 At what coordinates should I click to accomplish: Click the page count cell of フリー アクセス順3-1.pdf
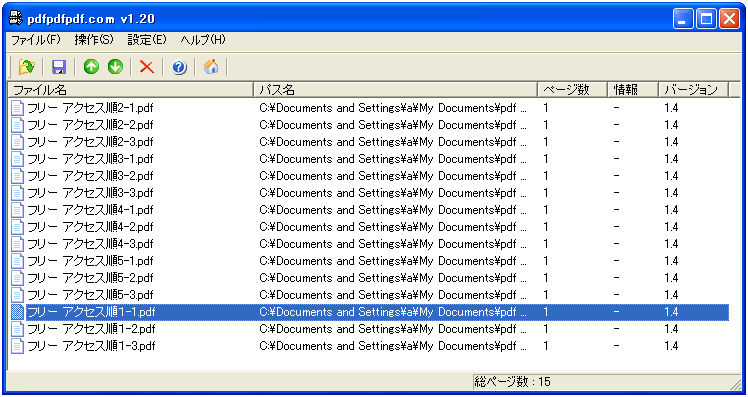tap(546, 159)
